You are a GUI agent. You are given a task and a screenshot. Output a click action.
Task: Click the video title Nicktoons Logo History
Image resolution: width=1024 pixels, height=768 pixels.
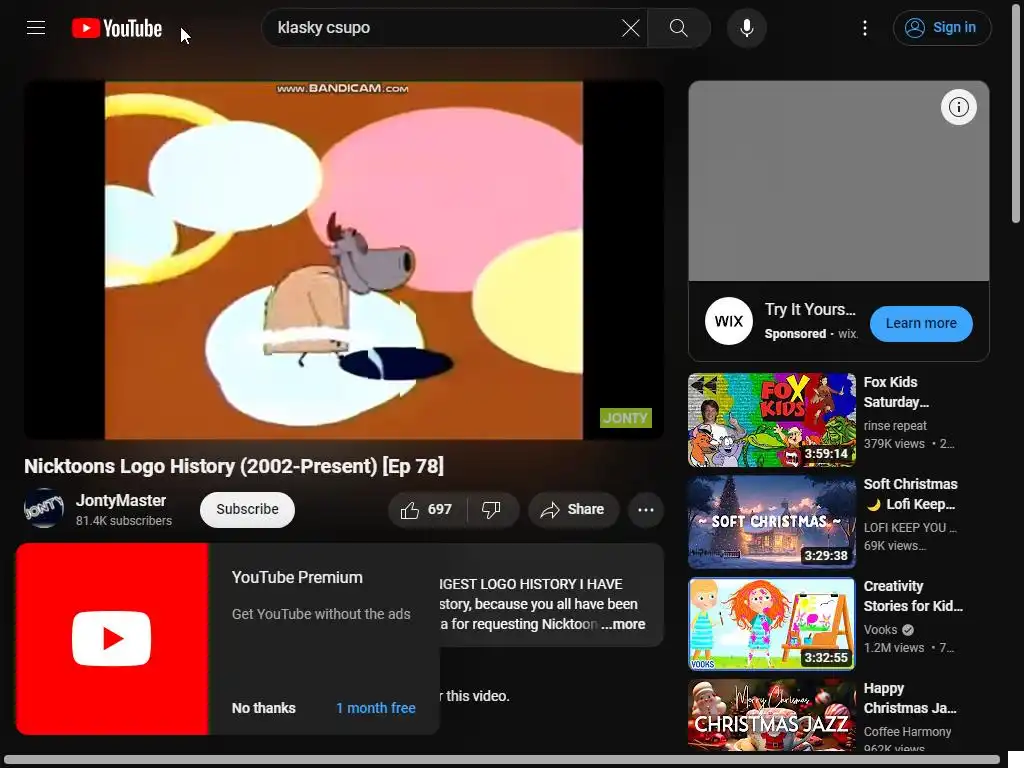234,466
